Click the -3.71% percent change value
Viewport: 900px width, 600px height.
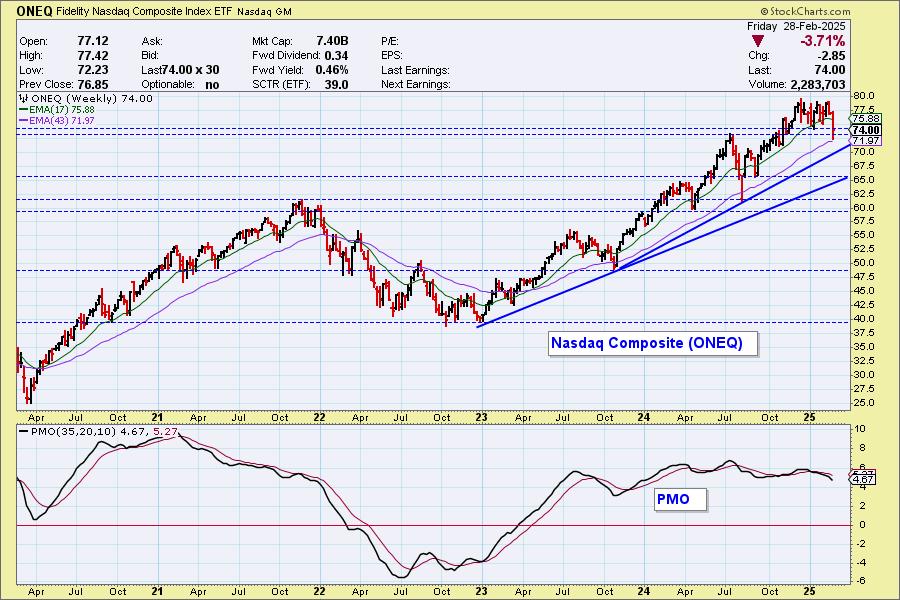click(823, 41)
